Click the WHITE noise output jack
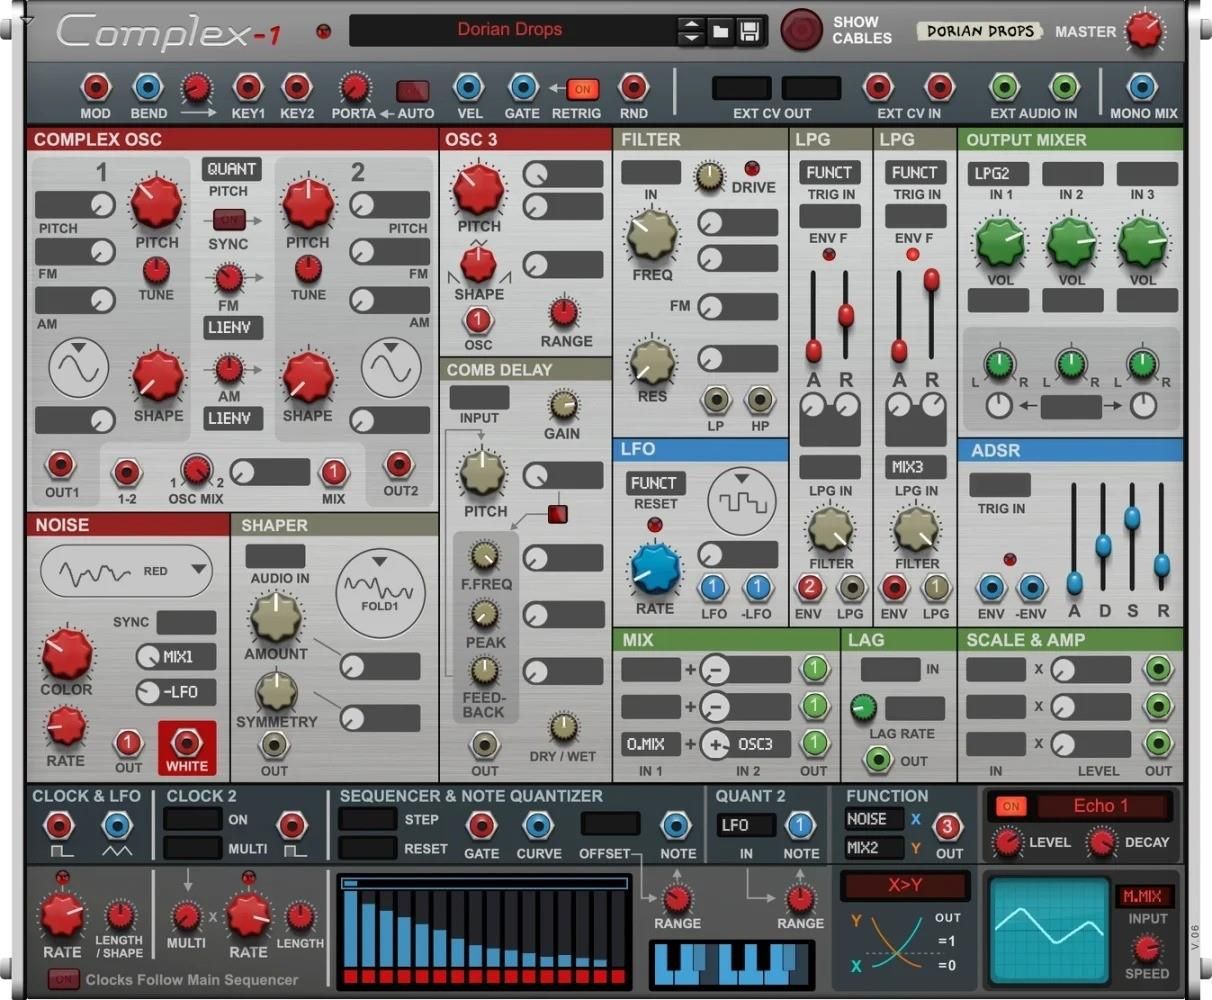The image size is (1212, 1000). (186, 743)
